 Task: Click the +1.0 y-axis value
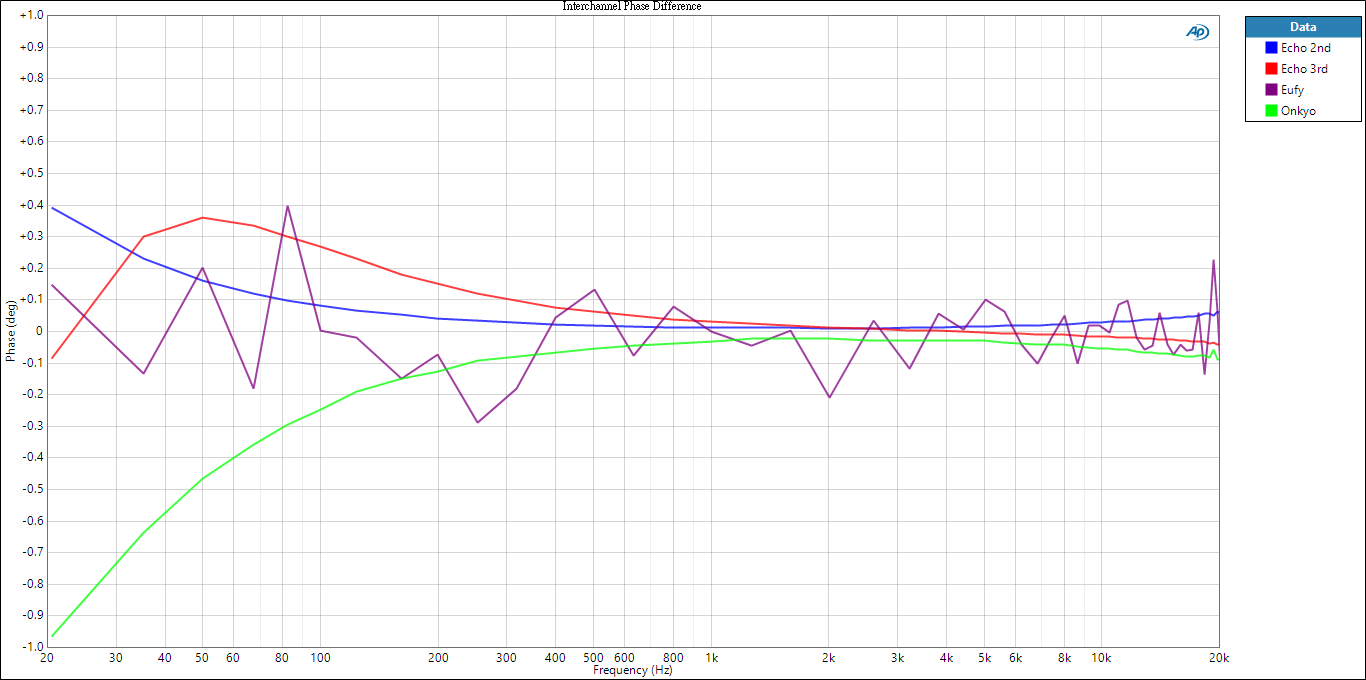[31, 15]
